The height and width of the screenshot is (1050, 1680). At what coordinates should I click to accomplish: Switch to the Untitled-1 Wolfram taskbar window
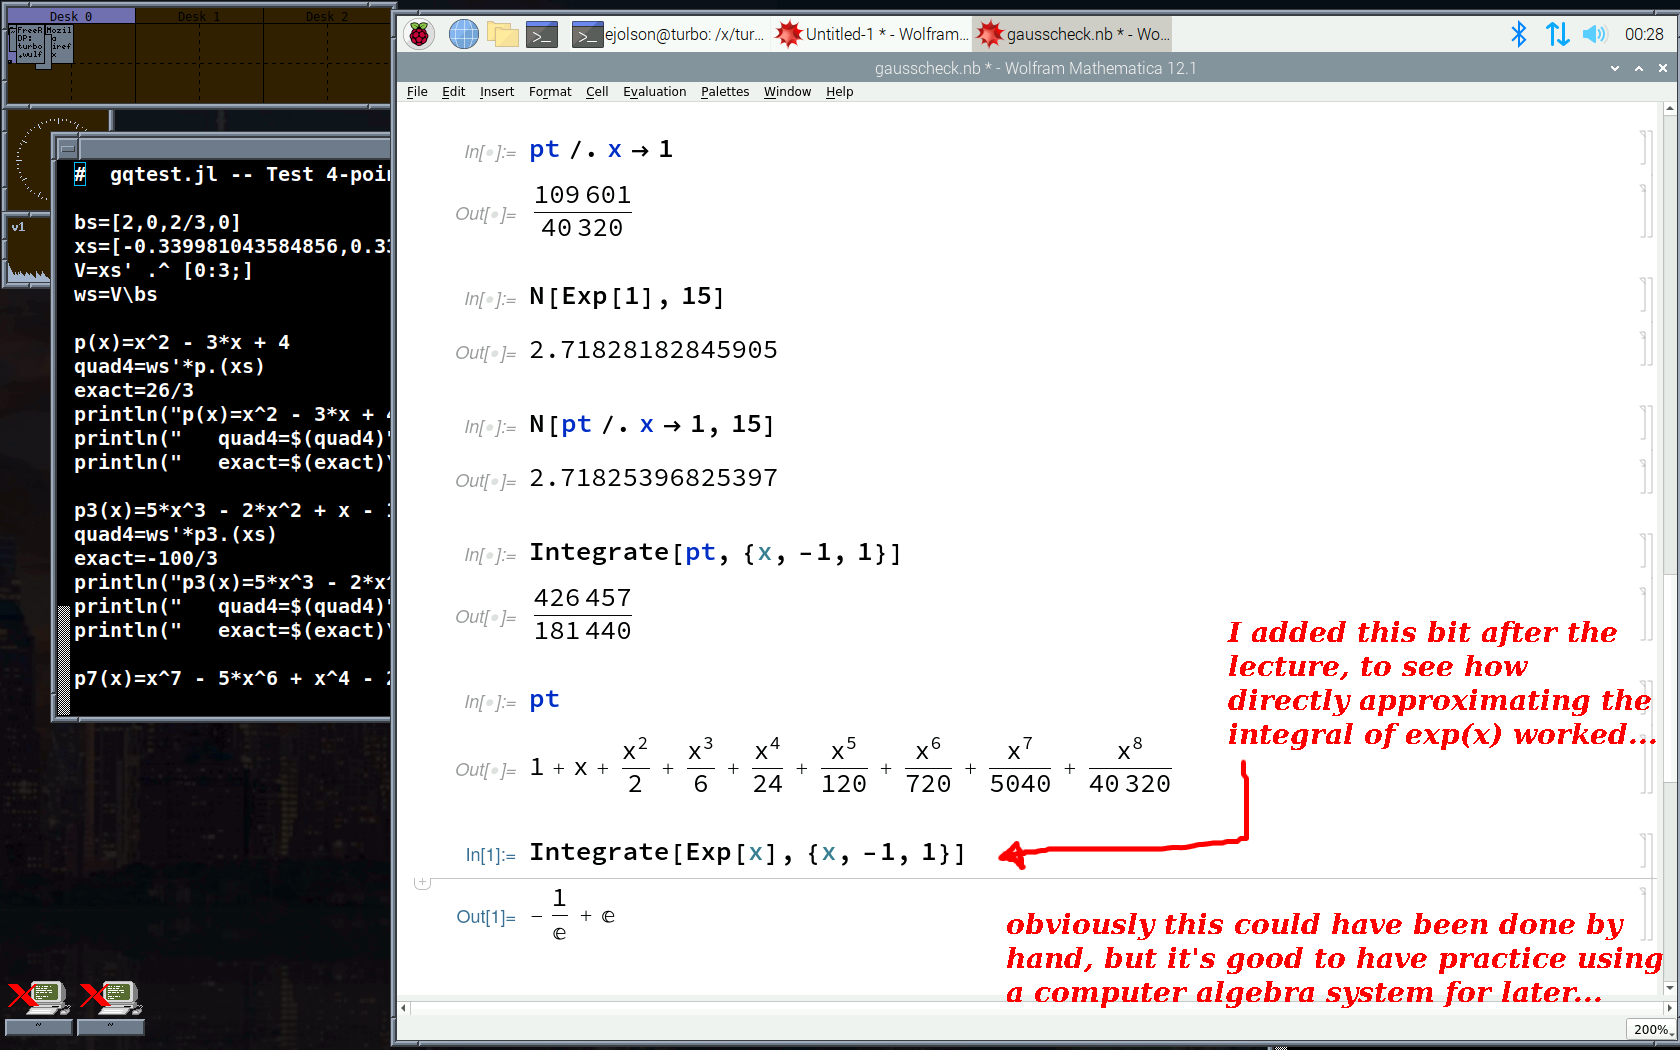coord(872,35)
